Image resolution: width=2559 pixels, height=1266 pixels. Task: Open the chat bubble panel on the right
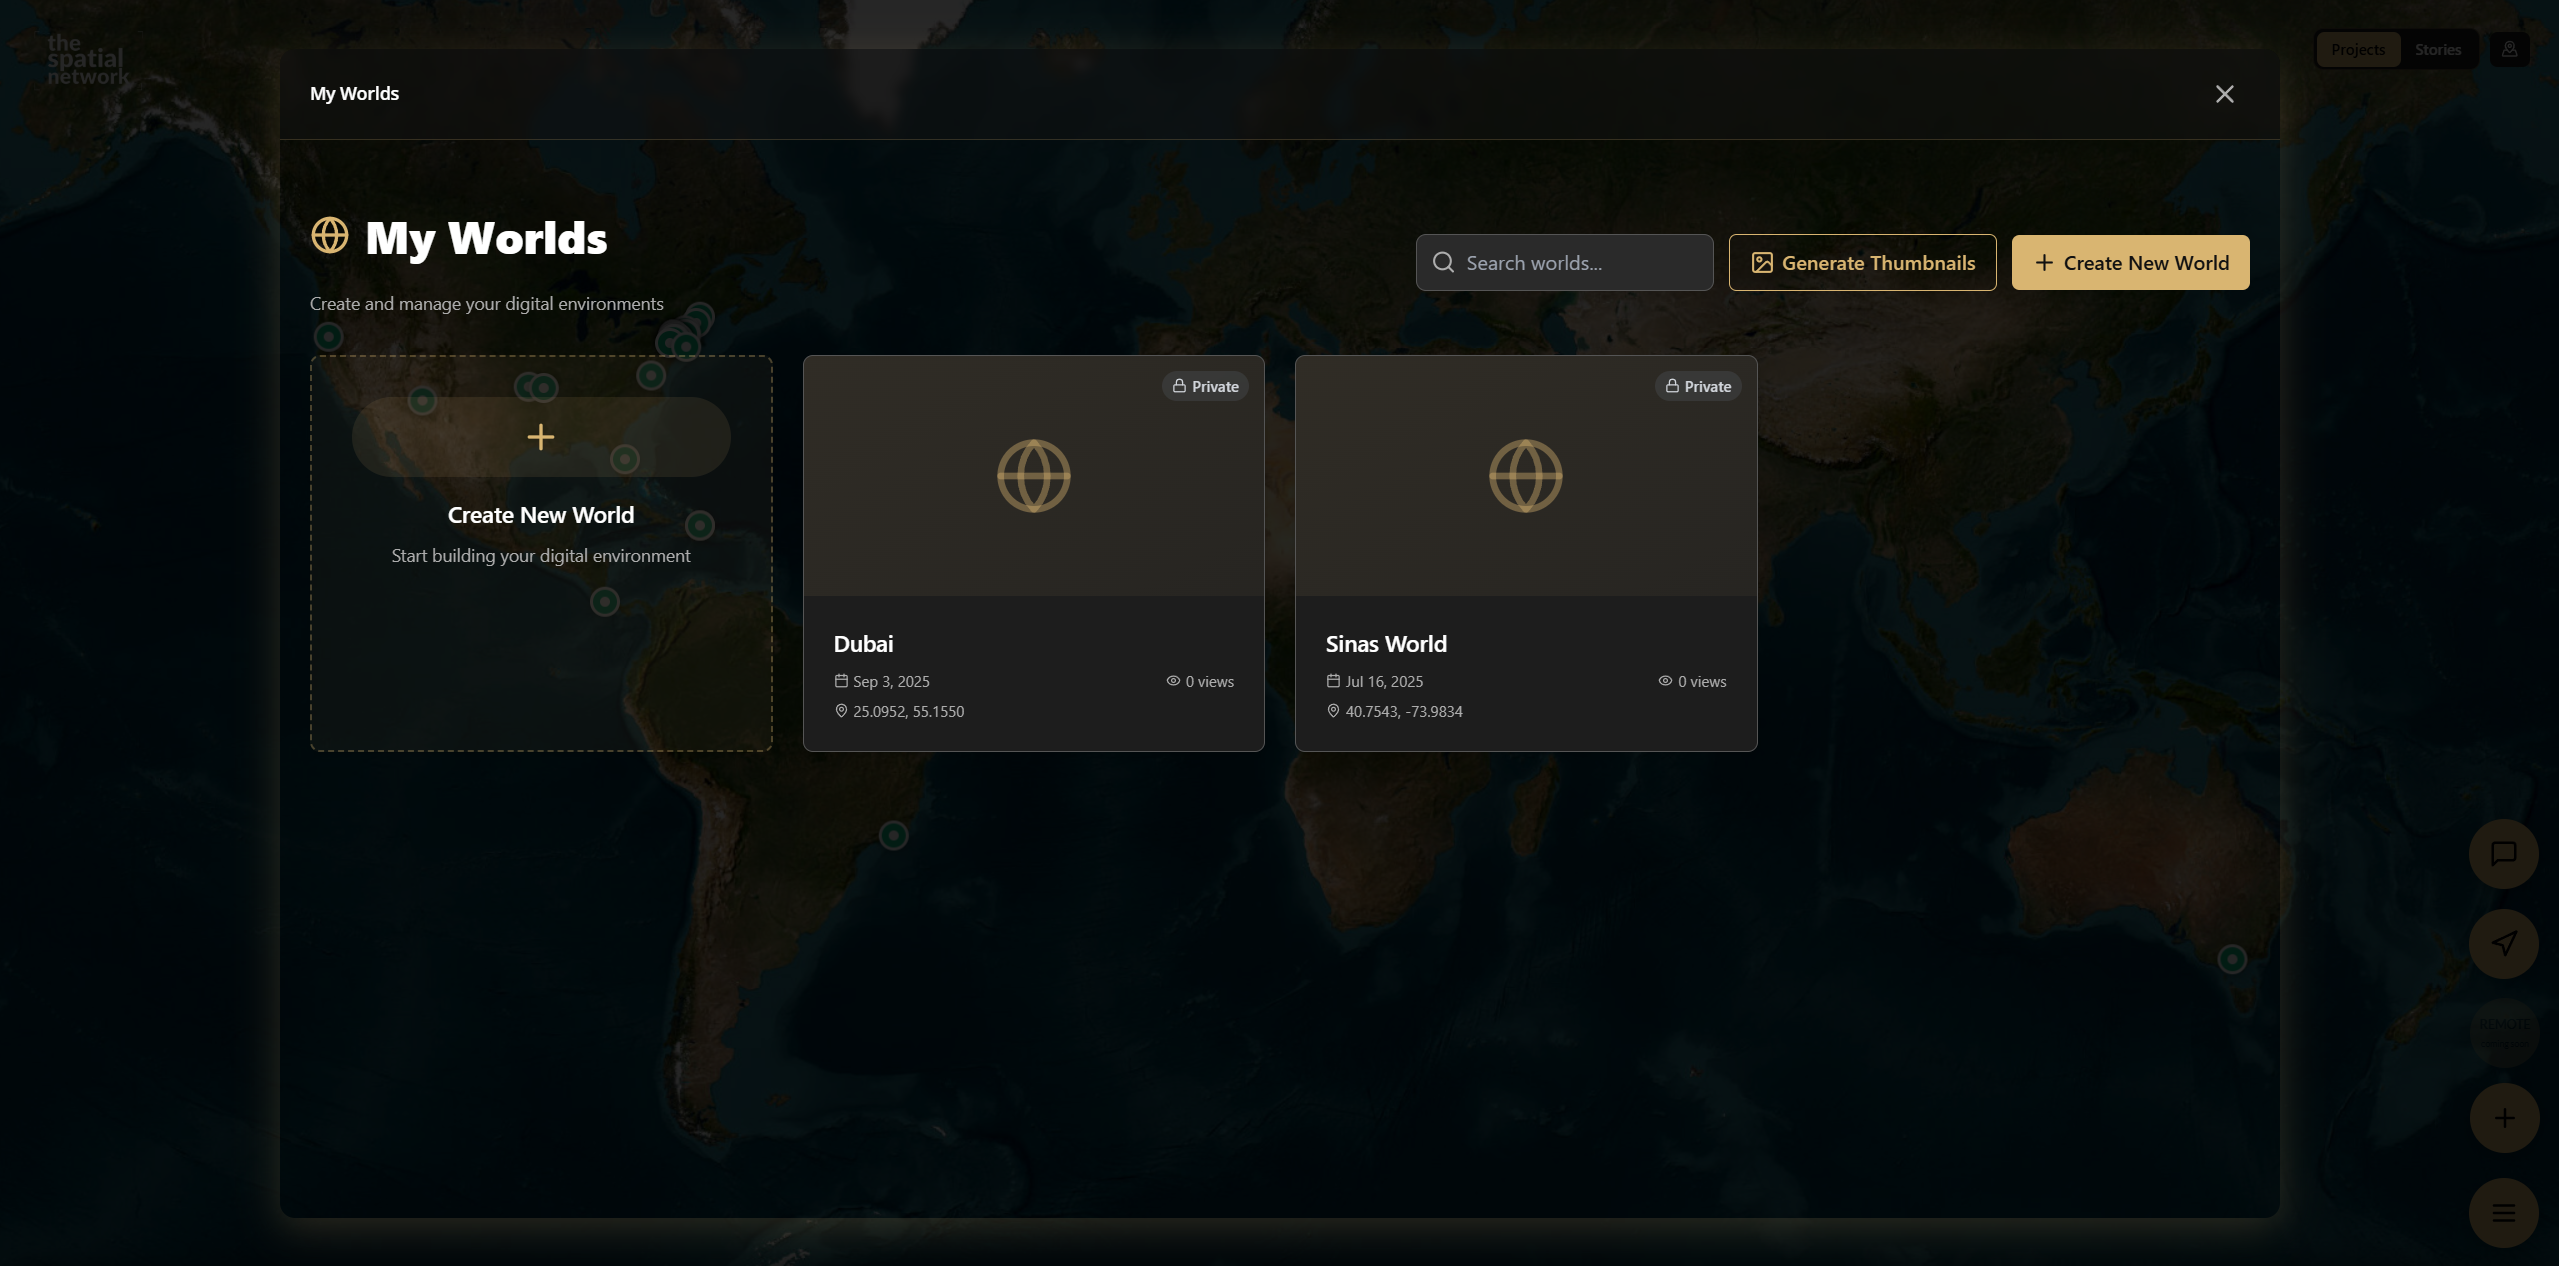(x=2503, y=854)
